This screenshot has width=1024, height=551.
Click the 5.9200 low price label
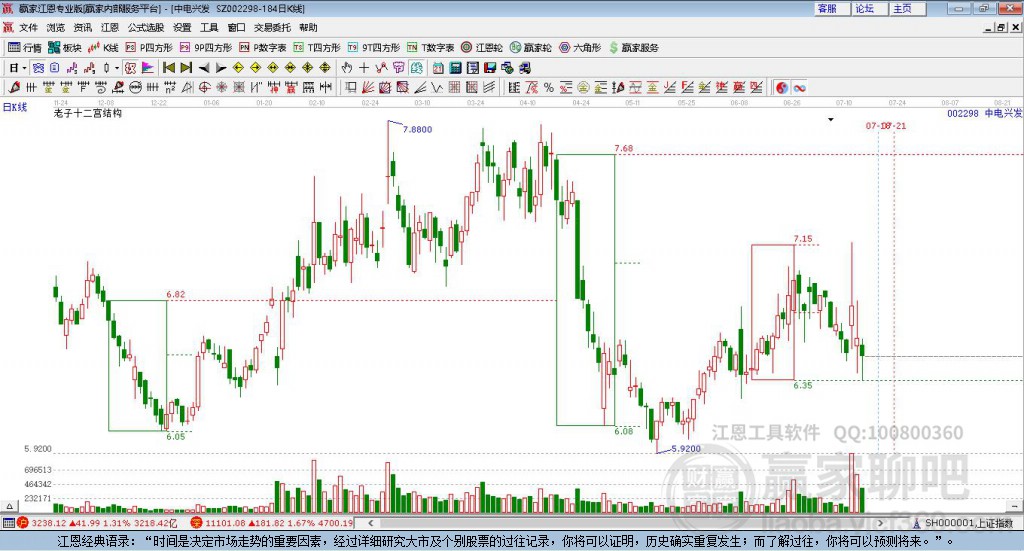[x=686, y=449]
